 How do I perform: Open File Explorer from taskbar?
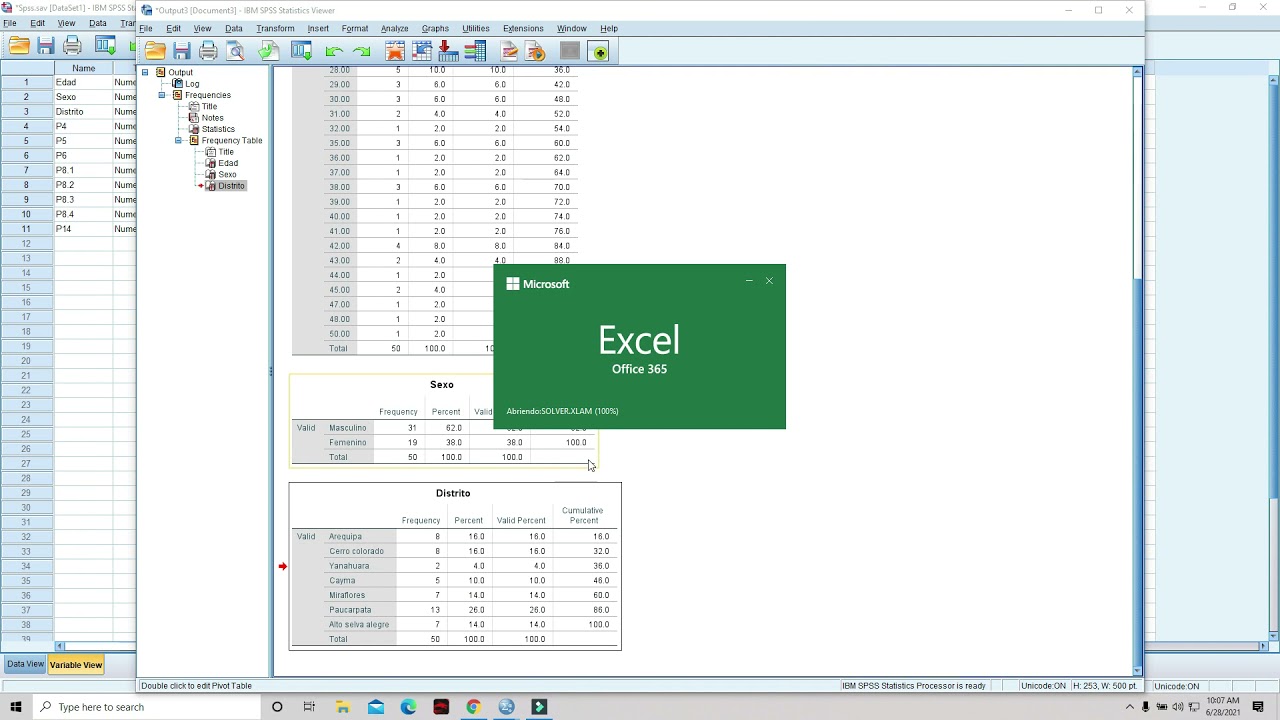[343, 707]
